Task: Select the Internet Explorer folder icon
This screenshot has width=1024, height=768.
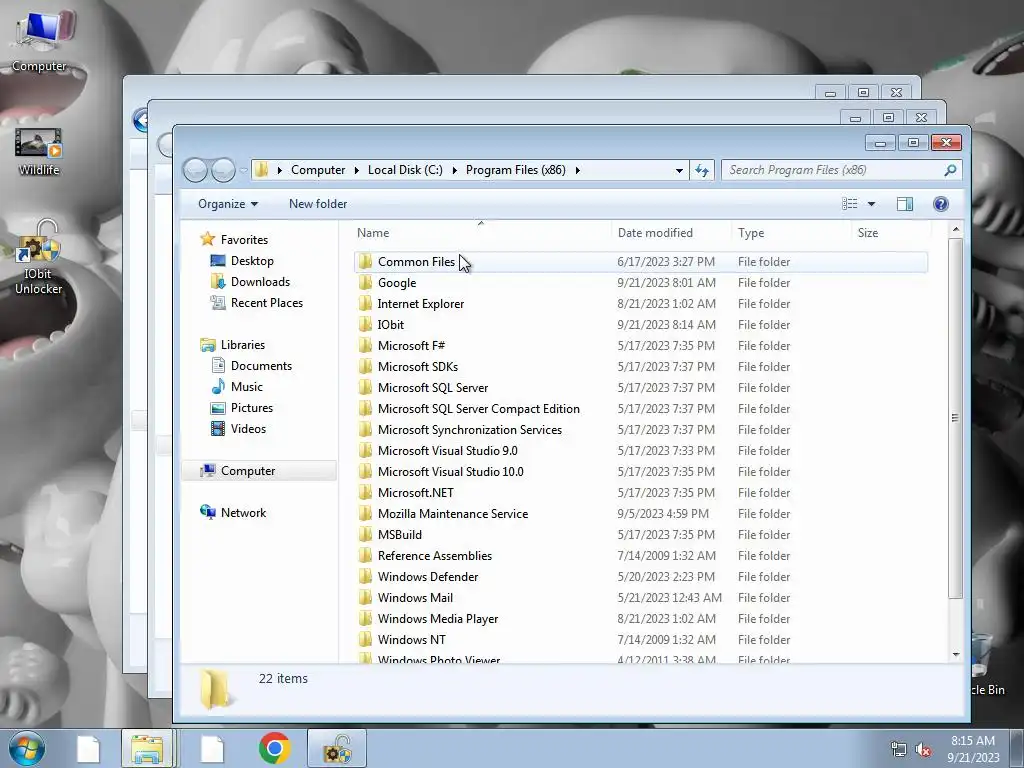Action: point(365,304)
